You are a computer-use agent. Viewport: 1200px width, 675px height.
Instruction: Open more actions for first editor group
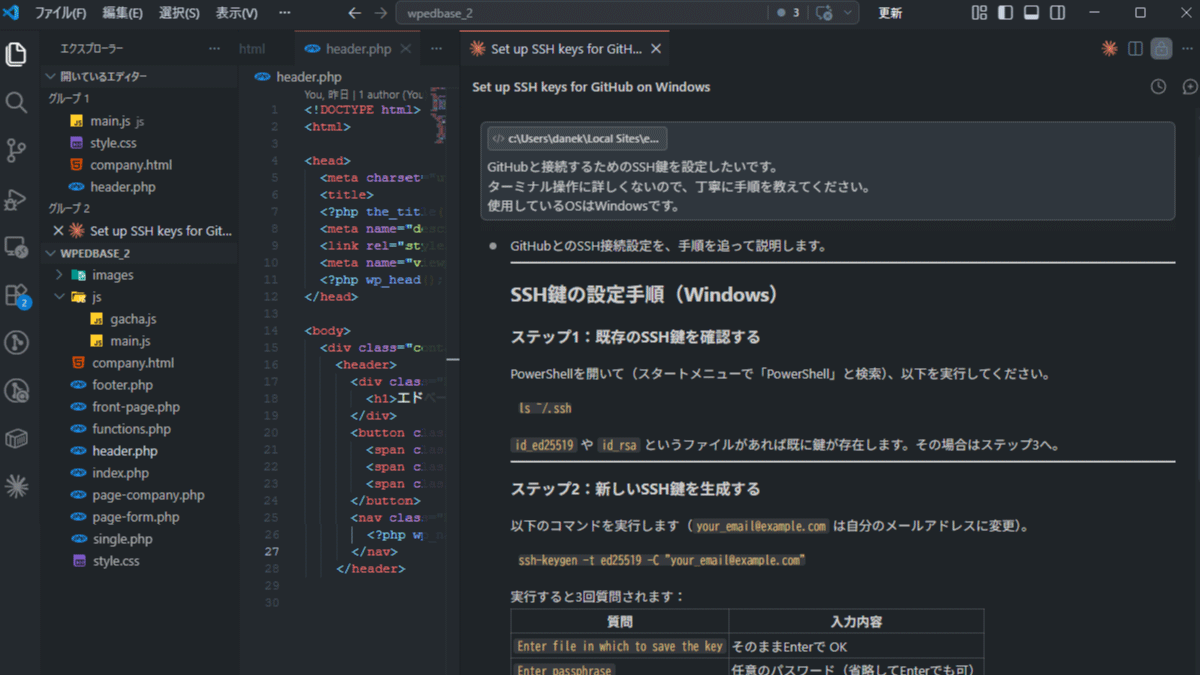(x=436, y=48)
